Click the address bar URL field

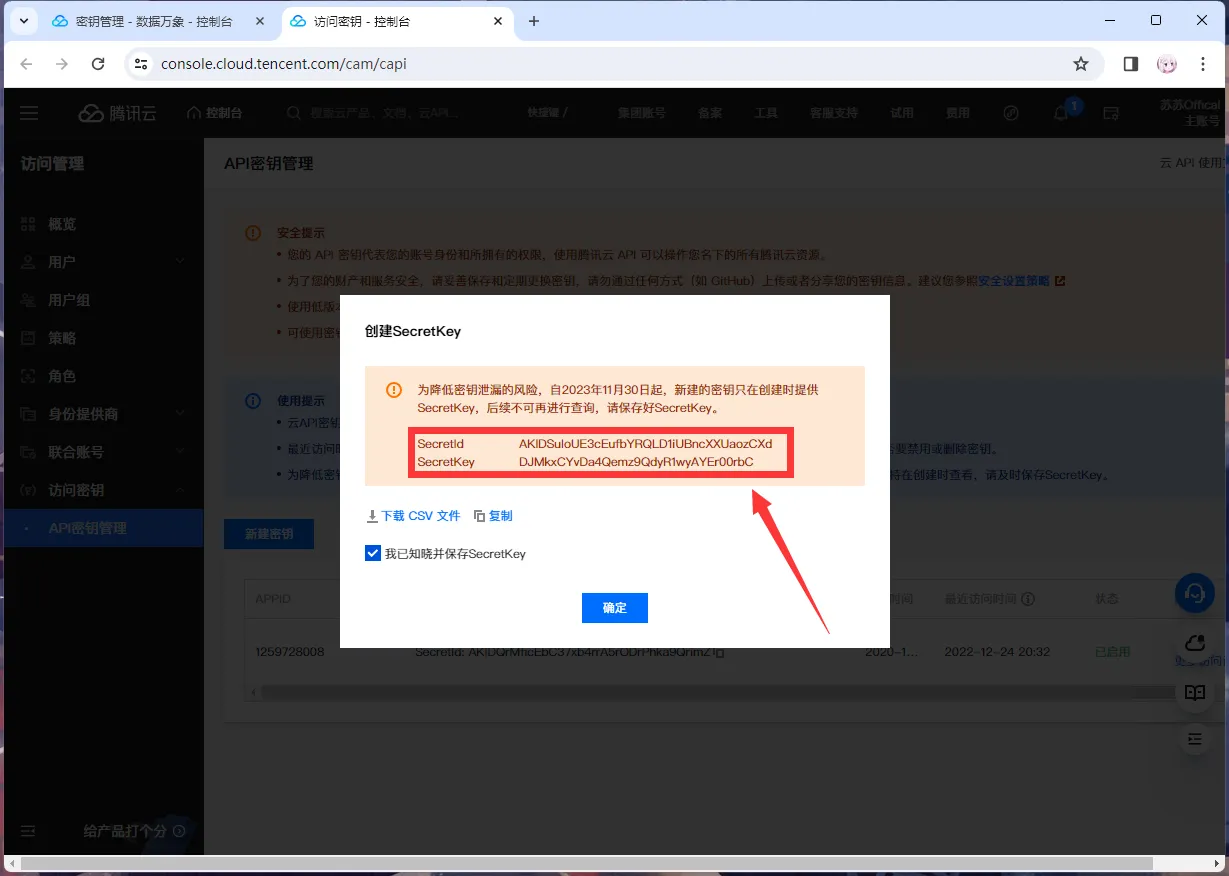coord(600,64)
